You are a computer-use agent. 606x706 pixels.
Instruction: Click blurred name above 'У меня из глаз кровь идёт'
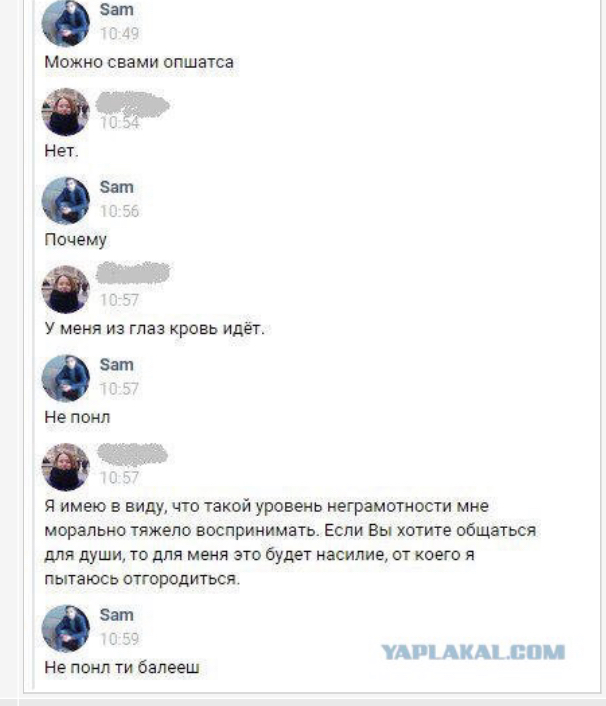pos(133,273)
